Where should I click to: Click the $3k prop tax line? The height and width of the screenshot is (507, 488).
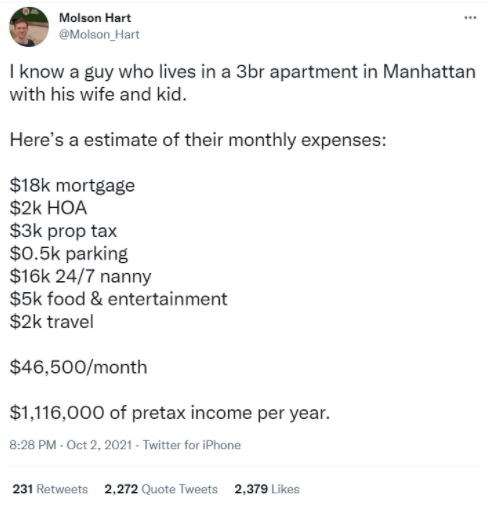[63, 231]
